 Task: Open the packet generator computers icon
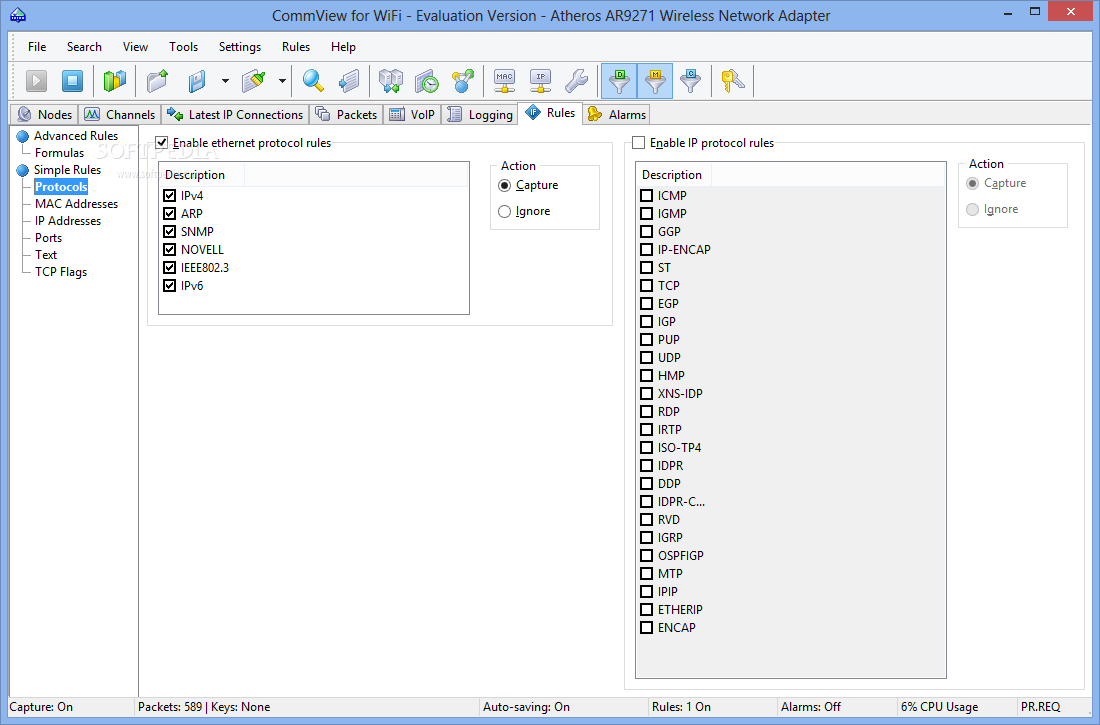(391, 81)
